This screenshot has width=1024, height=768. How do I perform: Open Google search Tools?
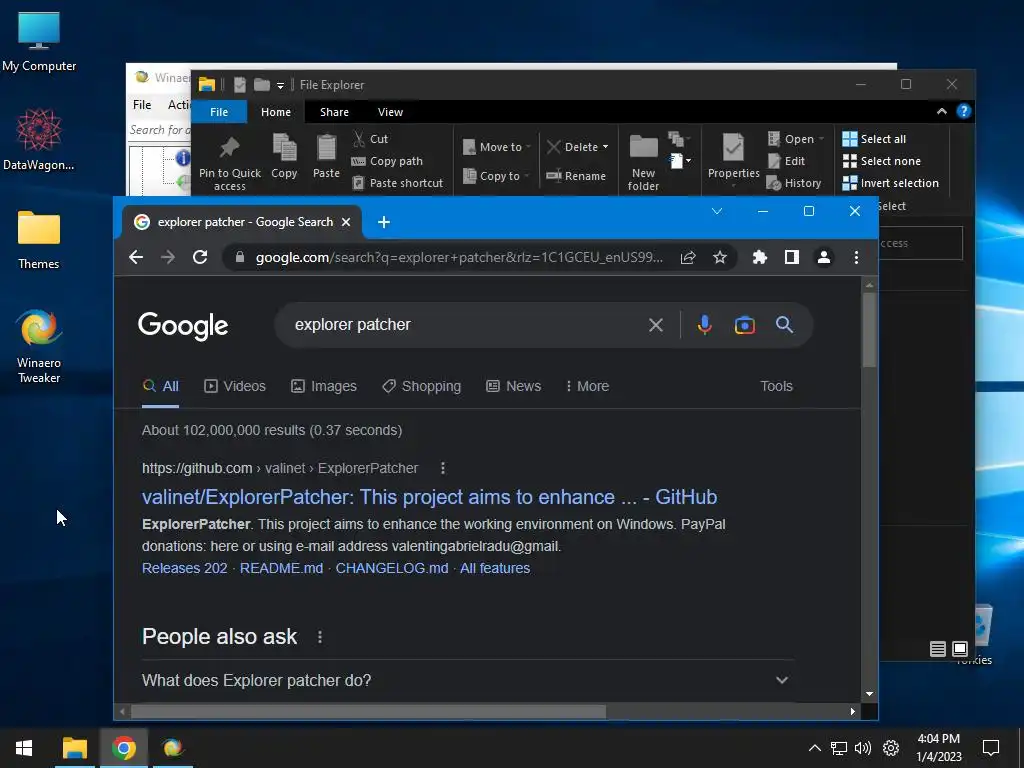pyautogui.click(x=776, y=386)
